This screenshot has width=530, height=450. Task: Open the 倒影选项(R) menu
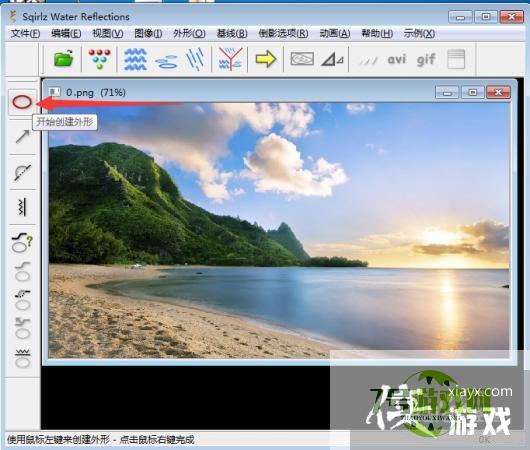(x=283, y=33)
